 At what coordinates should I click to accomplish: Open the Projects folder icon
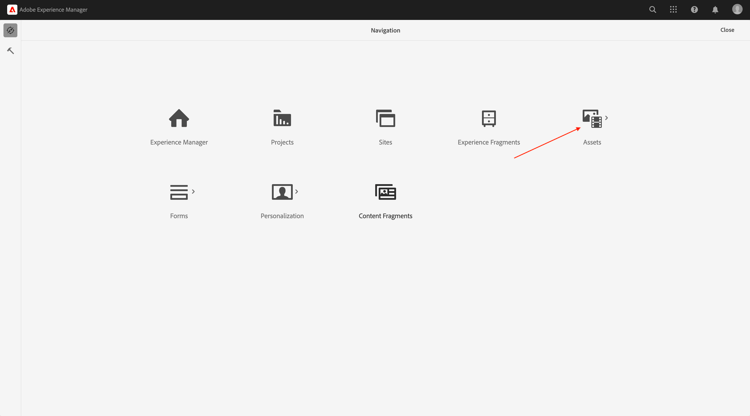282,118
